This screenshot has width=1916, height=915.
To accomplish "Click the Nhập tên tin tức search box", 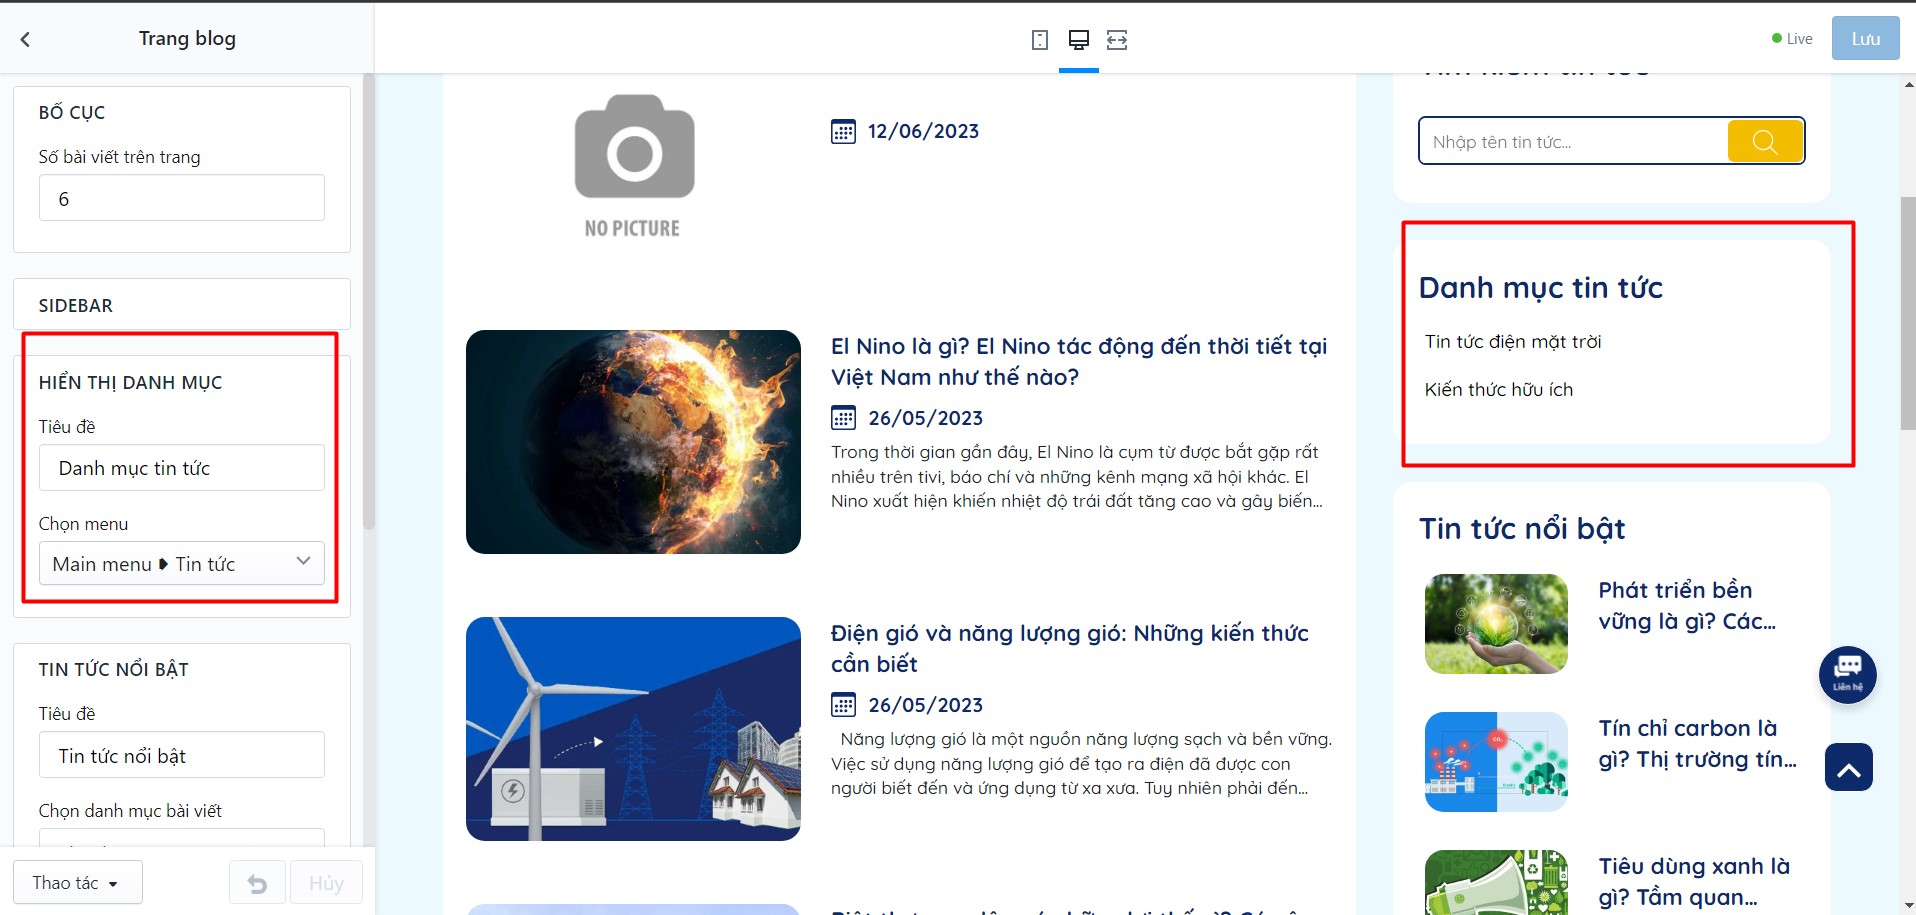I will coord(1573,141).
